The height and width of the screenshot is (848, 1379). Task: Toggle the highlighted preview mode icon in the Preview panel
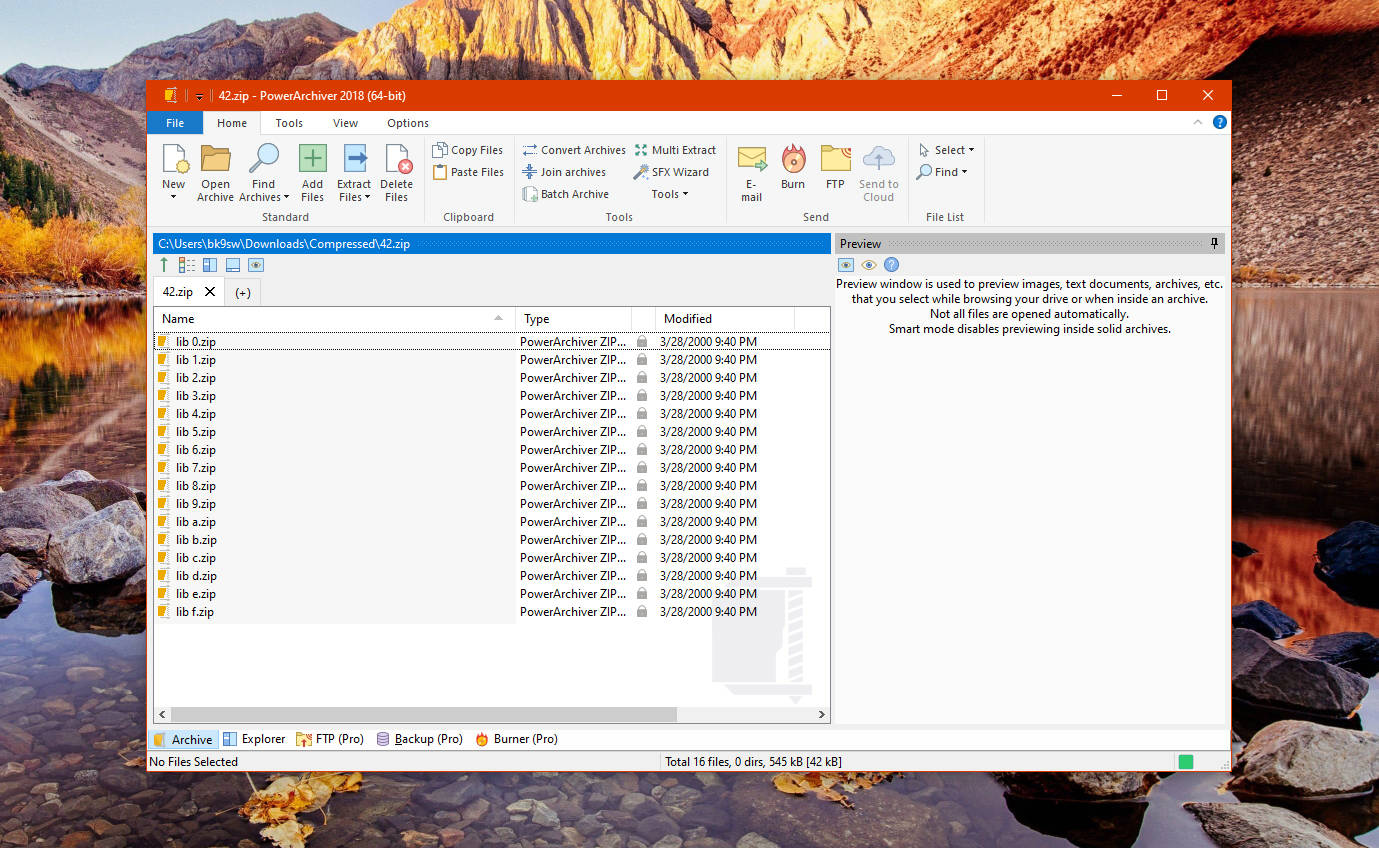point(846,265)
